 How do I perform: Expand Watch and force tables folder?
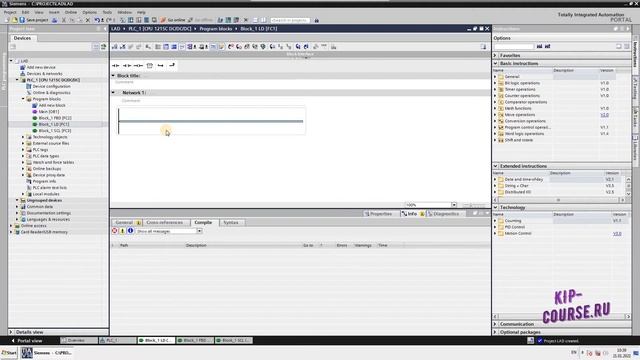click(23, 162)
